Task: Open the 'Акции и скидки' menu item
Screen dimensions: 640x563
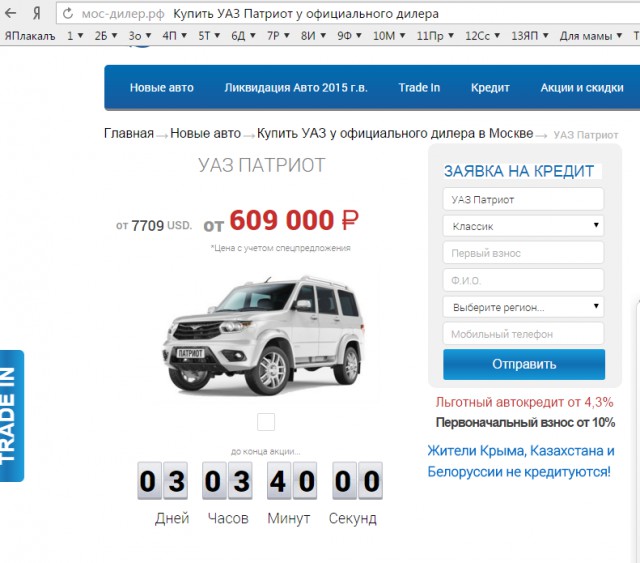Action: (x=582, y=87)
